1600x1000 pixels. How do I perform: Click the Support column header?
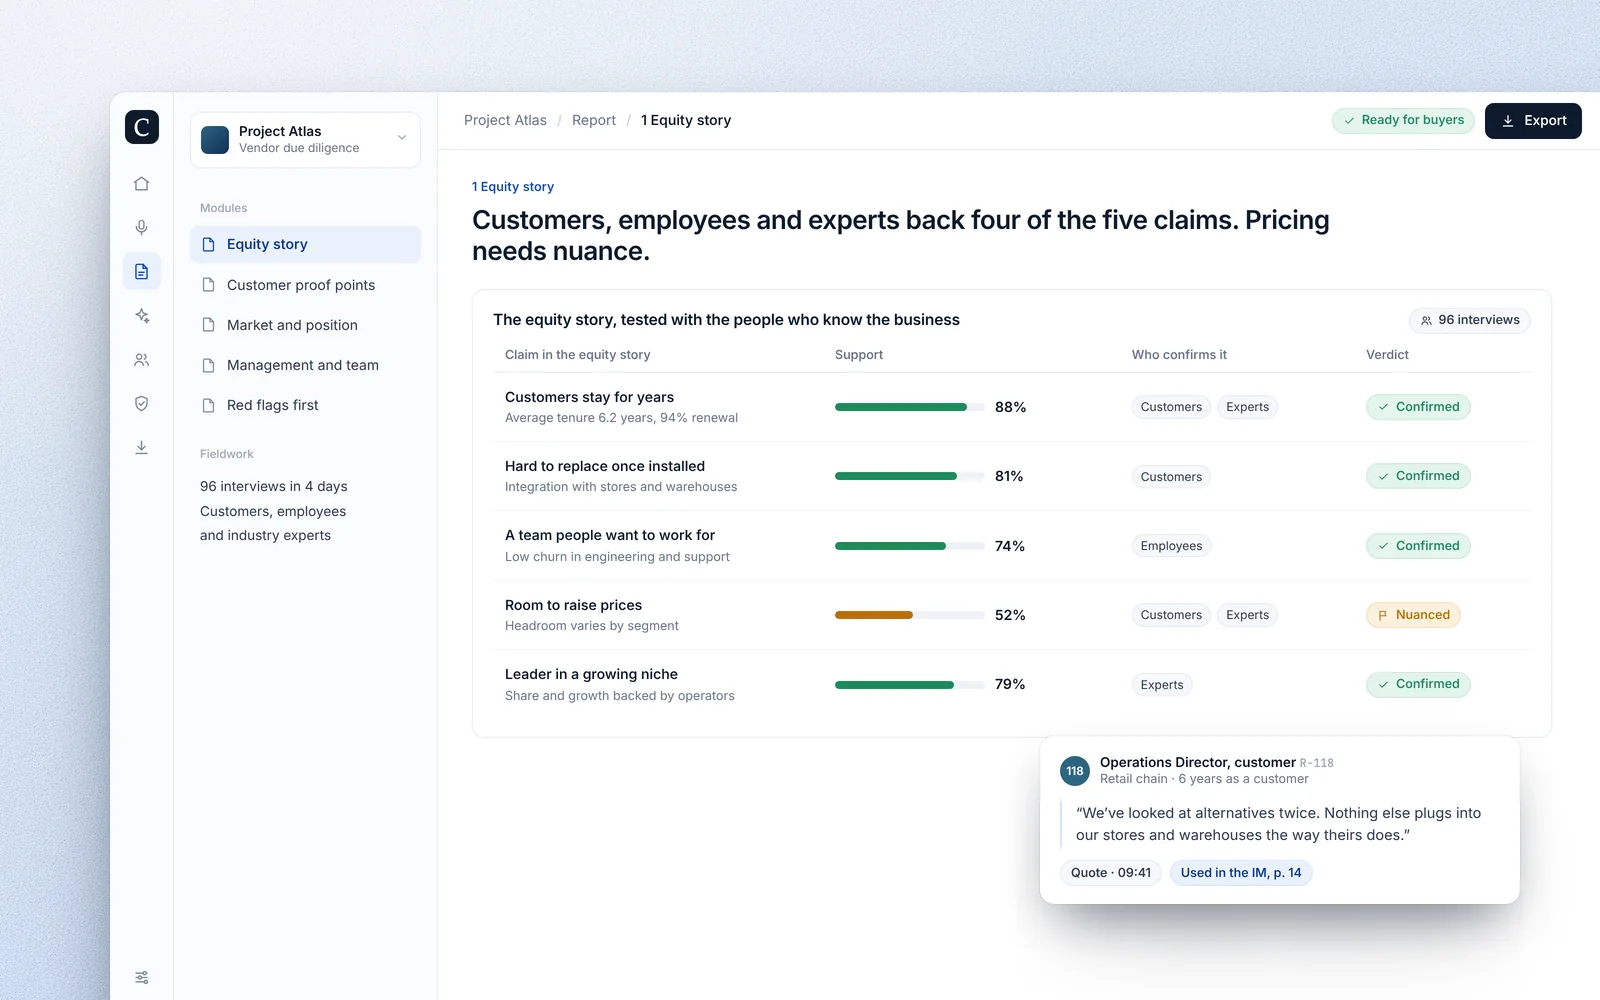click(859, 355)
